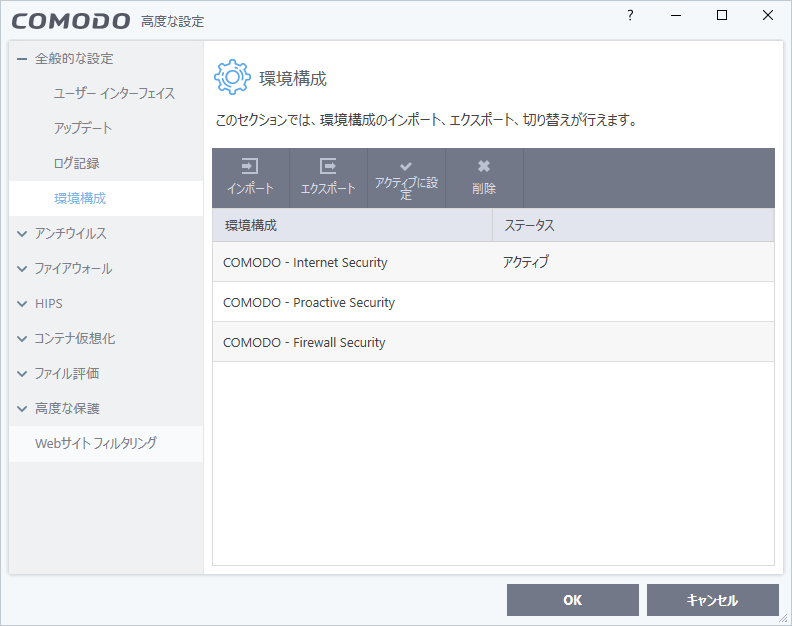
Task: Open the アップデート settings page
Action: 83,129
